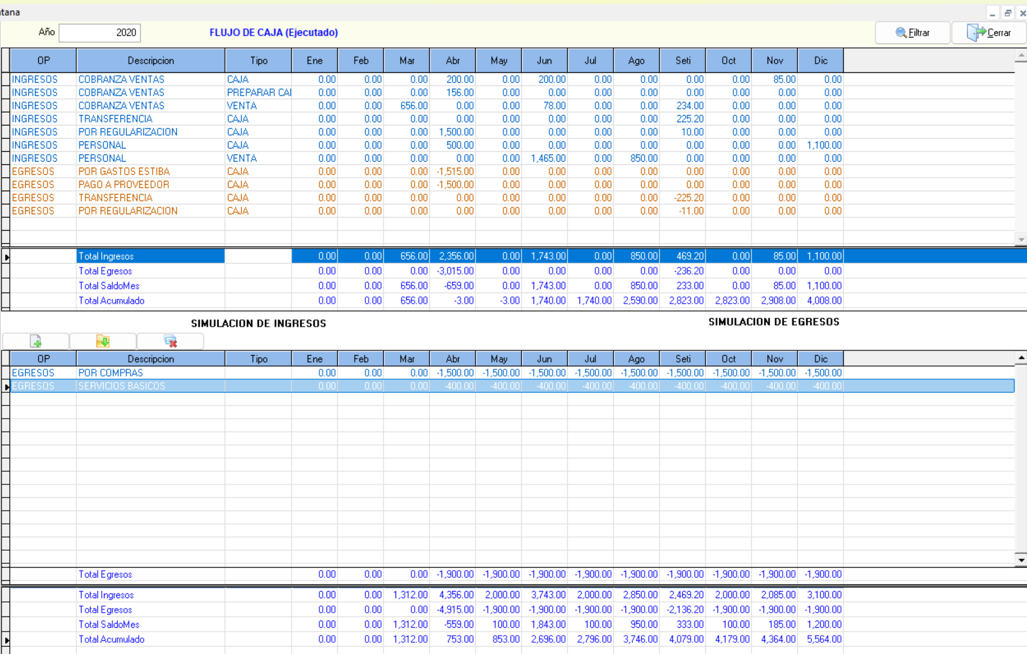Image resolution: width=1027 pixels, height=654 pixels.
Task: Click OP column header in simulation grid
Action: pyautogui.click(x=43, y=359)
